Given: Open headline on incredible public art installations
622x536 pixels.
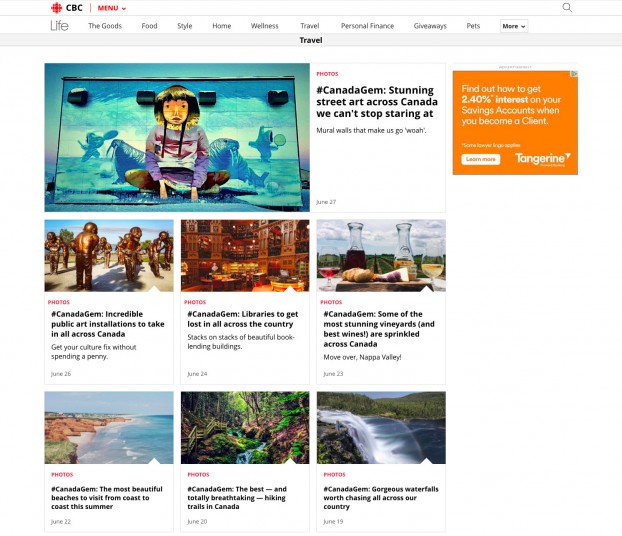Looking at the screenshot, I should click(108, 324).
